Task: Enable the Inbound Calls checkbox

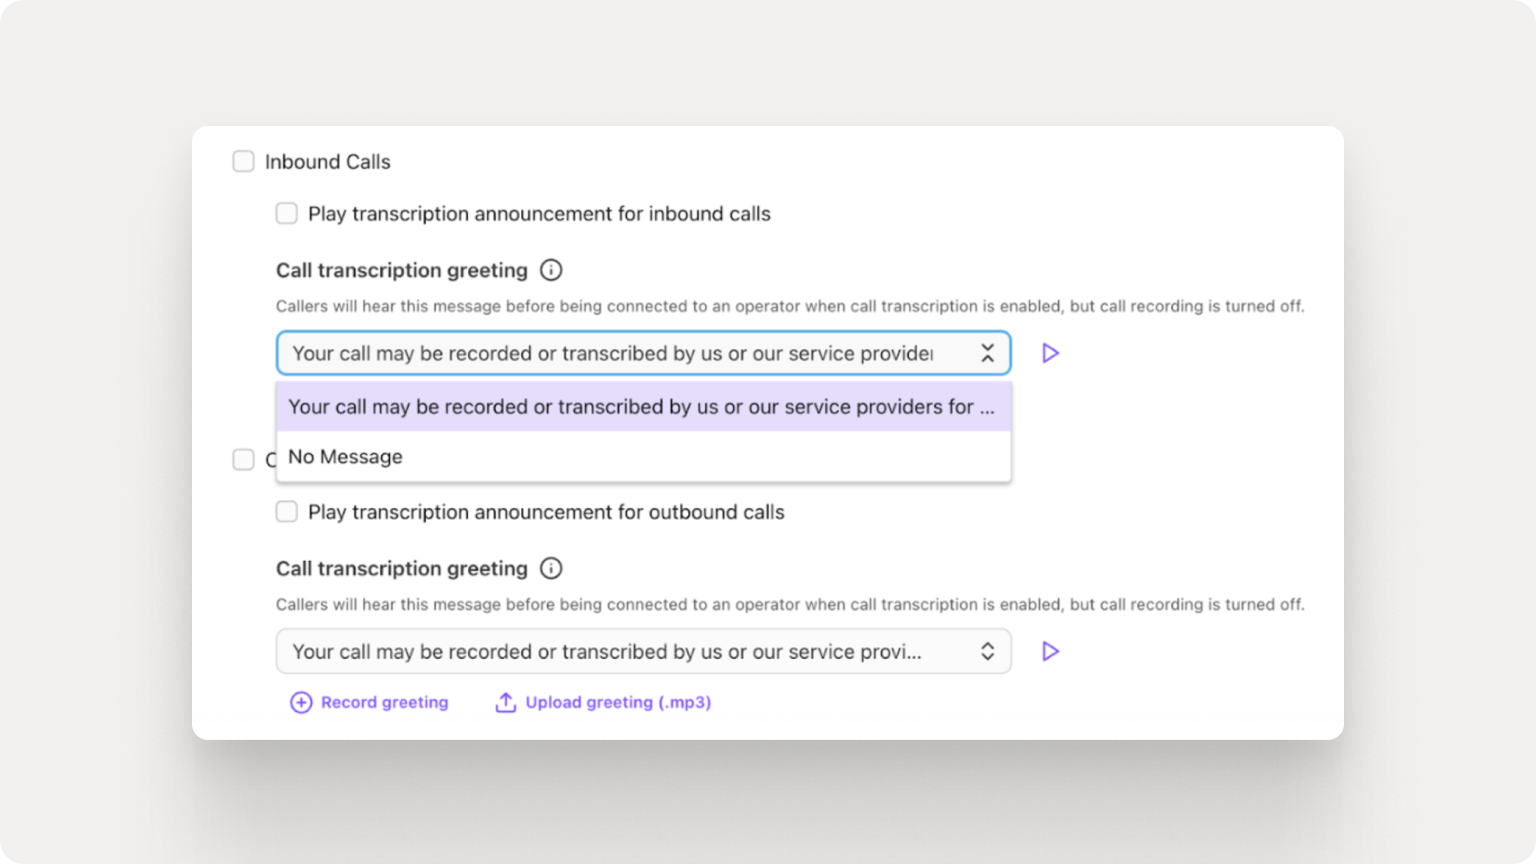Action: 243,161
